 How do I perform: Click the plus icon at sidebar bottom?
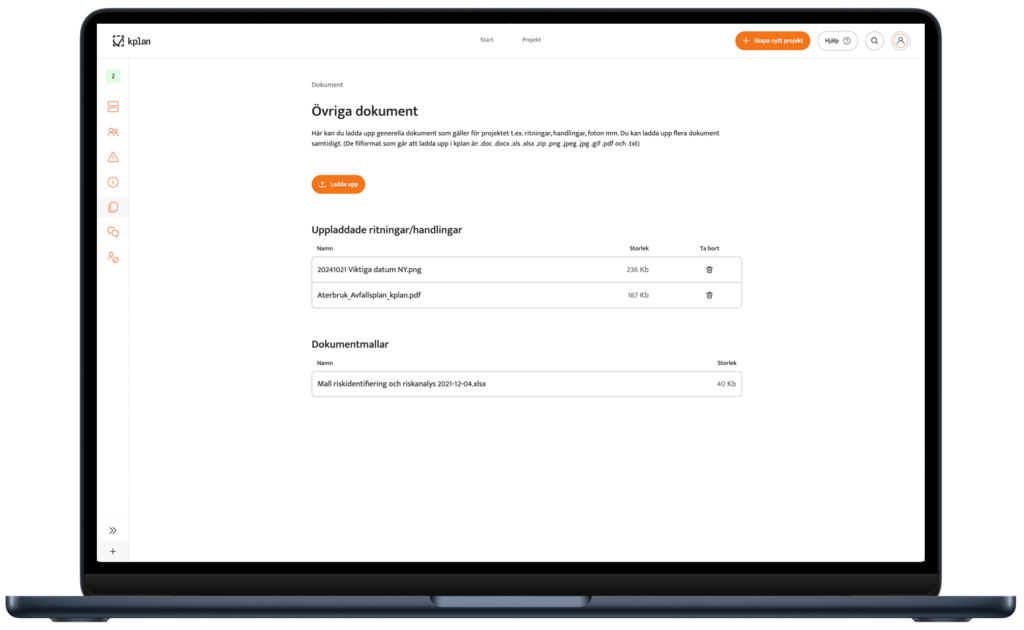[x=113, y=551]
